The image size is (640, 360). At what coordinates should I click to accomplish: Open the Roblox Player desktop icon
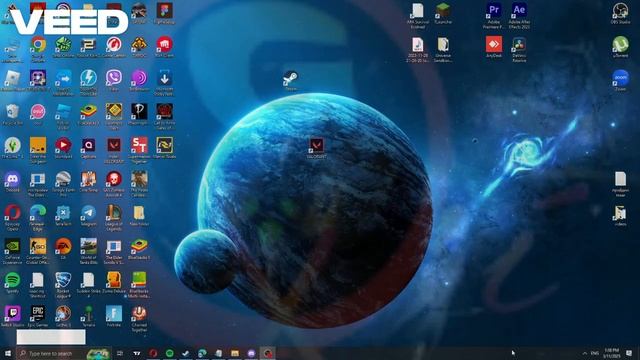[x=12, y=78]
